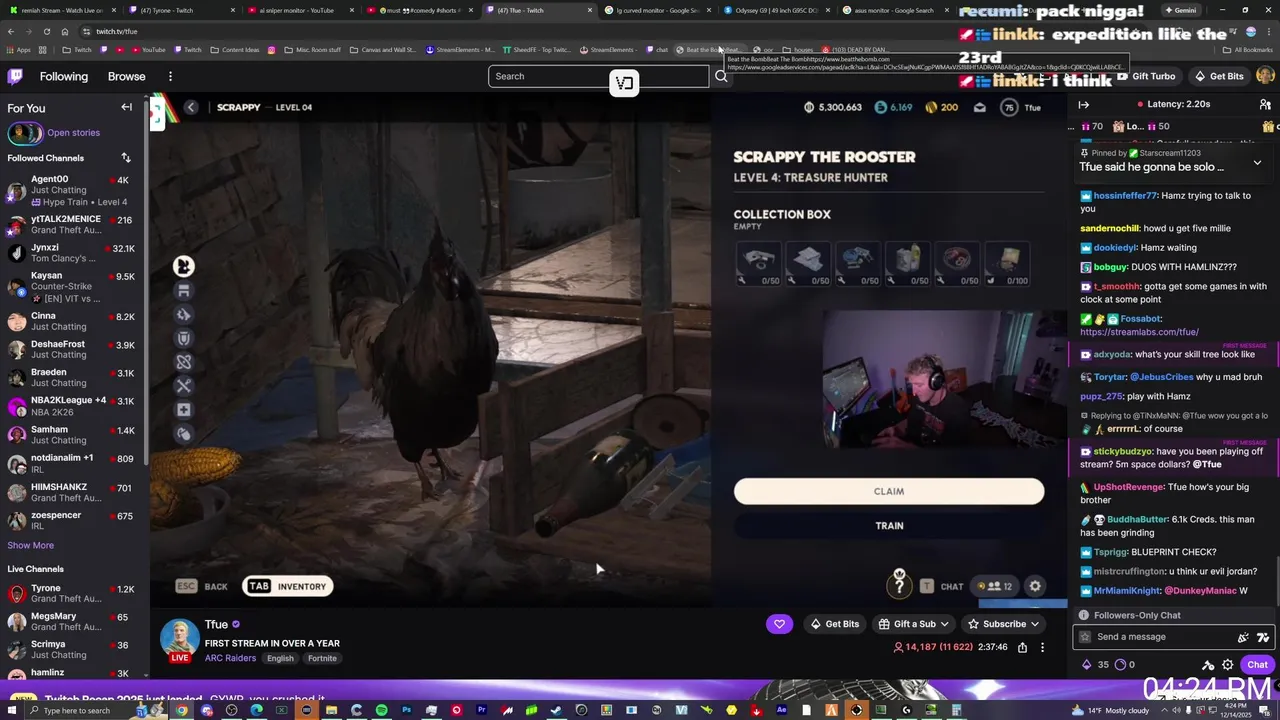Open the ARC Raiders category link

pyautogui.click(x=232, y=658)
